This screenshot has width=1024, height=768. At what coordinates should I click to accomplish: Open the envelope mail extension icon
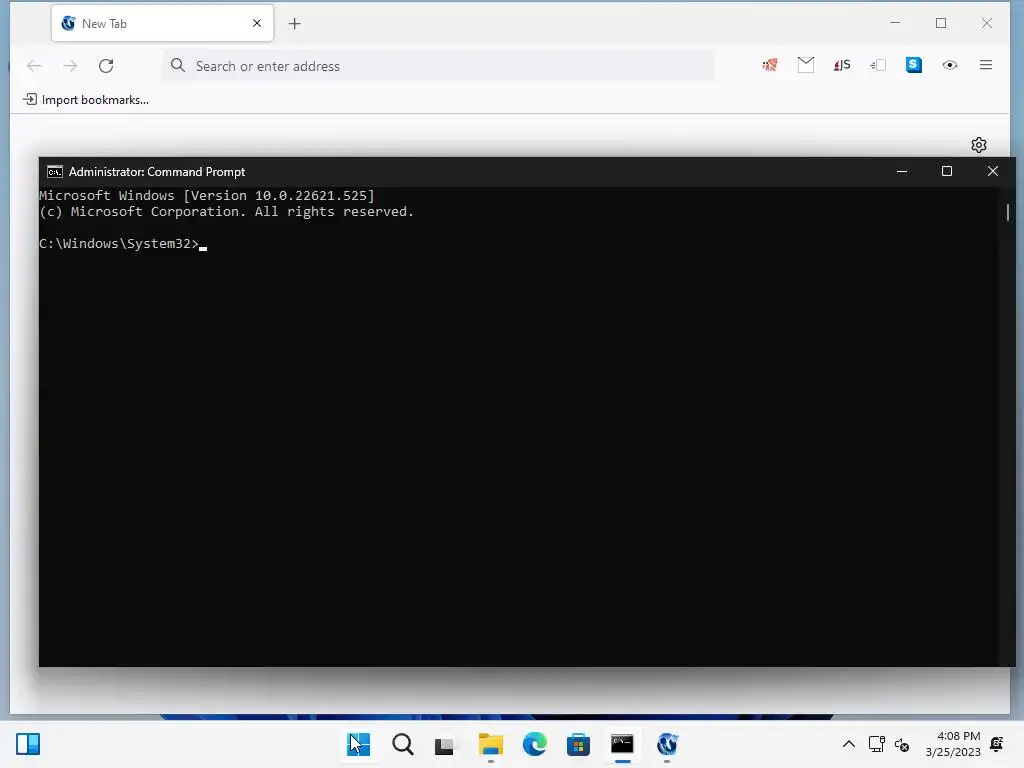coord(806,65)
